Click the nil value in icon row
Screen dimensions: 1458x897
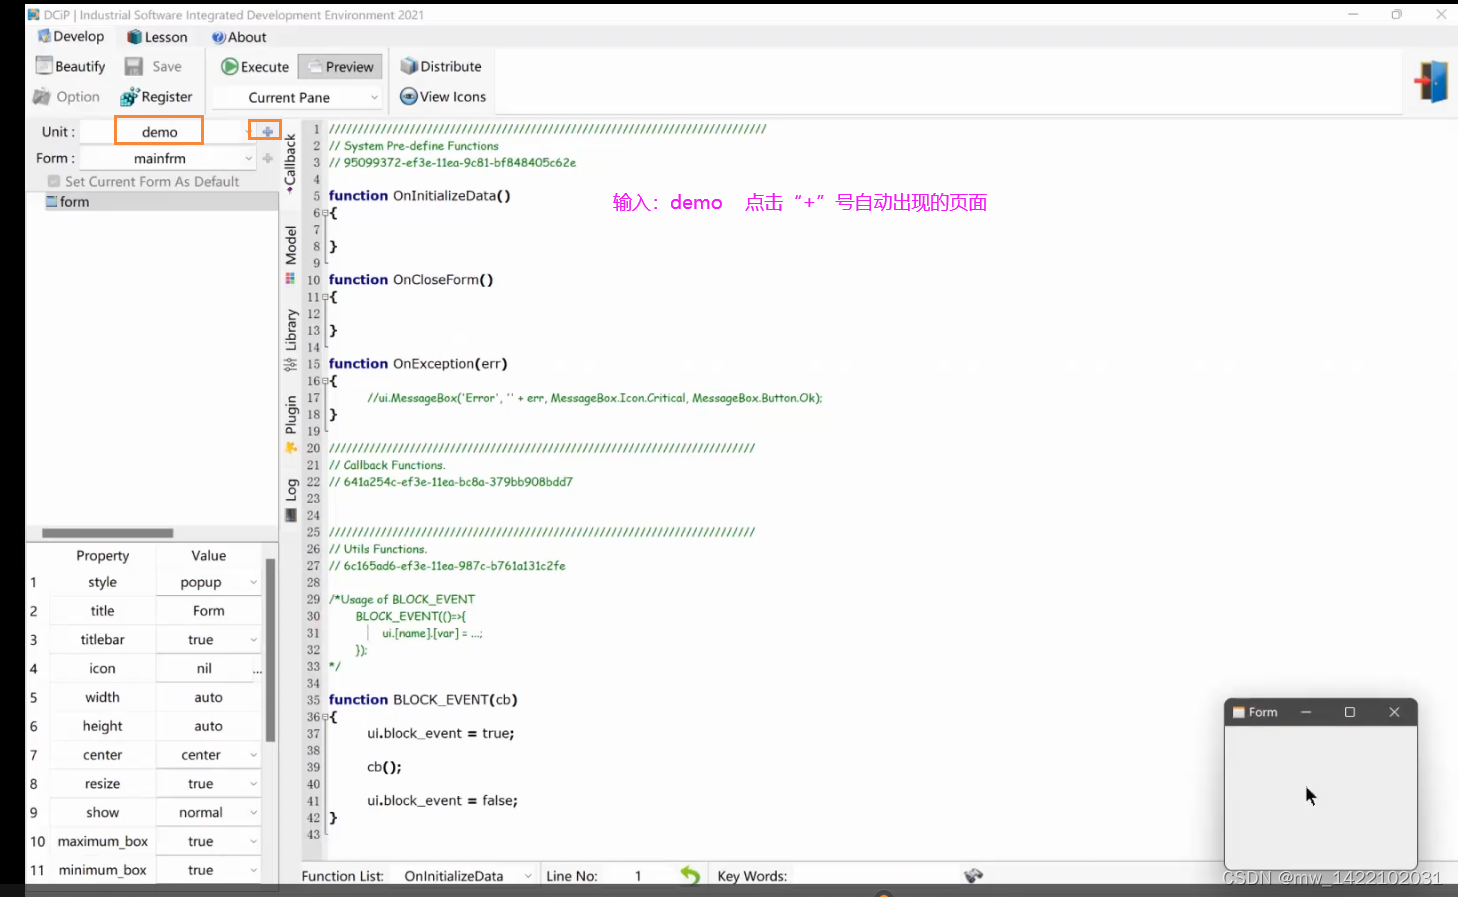(x=204, y=669)
